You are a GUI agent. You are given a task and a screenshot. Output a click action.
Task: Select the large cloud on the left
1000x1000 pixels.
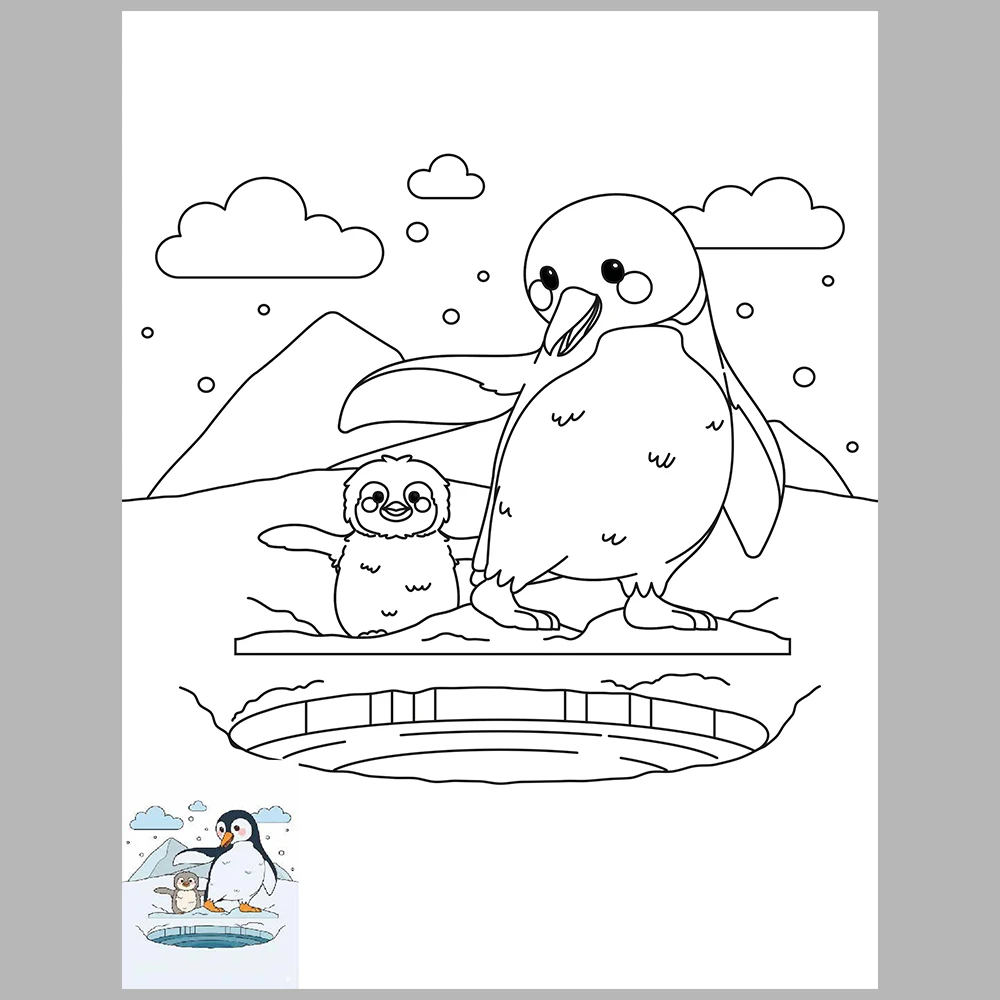point(269,228)
